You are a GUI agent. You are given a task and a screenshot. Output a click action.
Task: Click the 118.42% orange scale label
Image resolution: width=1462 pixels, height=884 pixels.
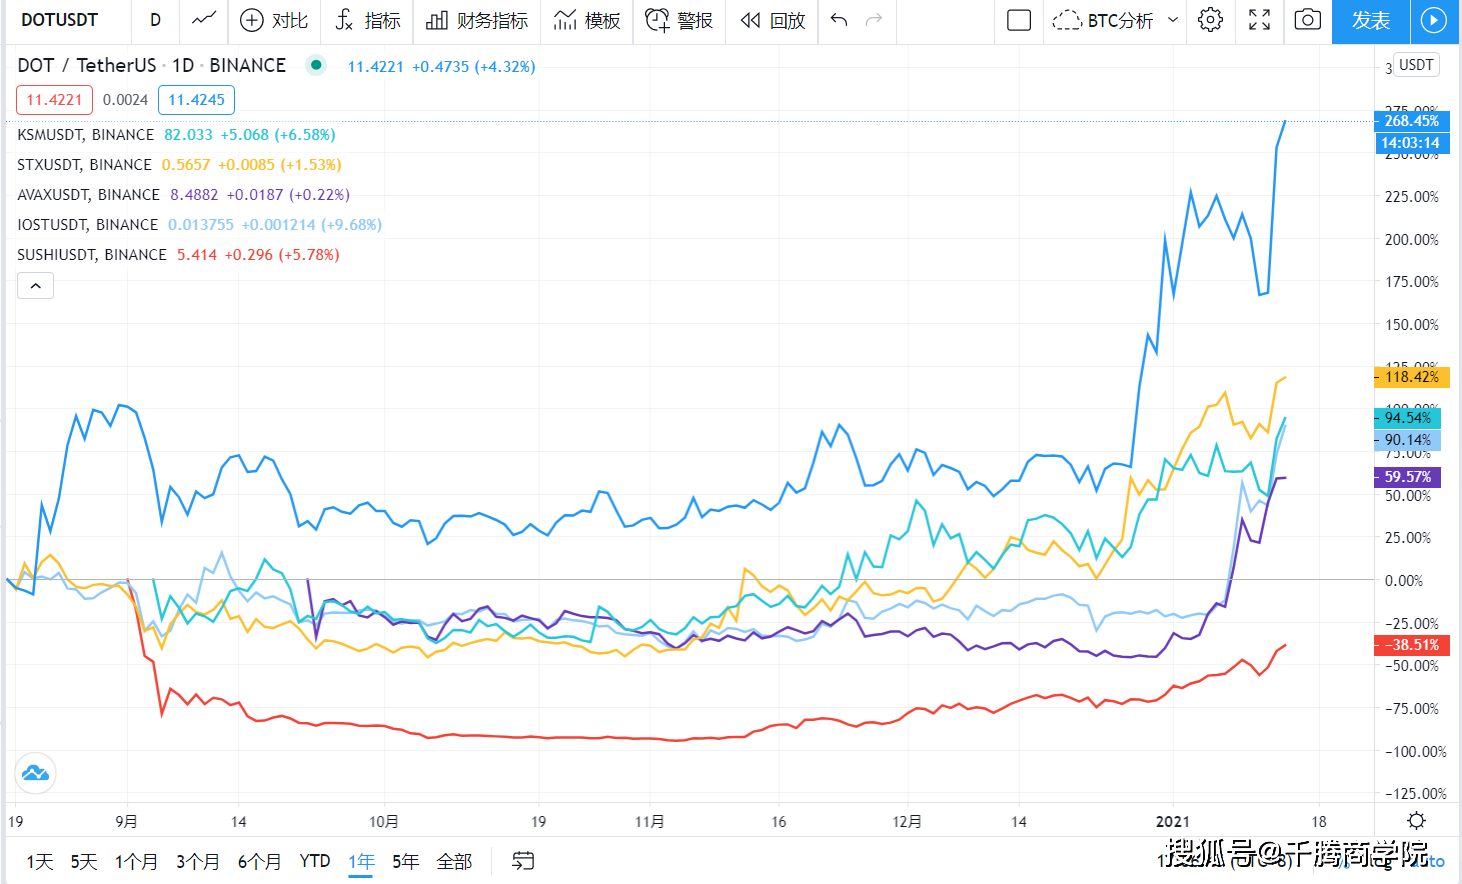[x=1412, y=377]
